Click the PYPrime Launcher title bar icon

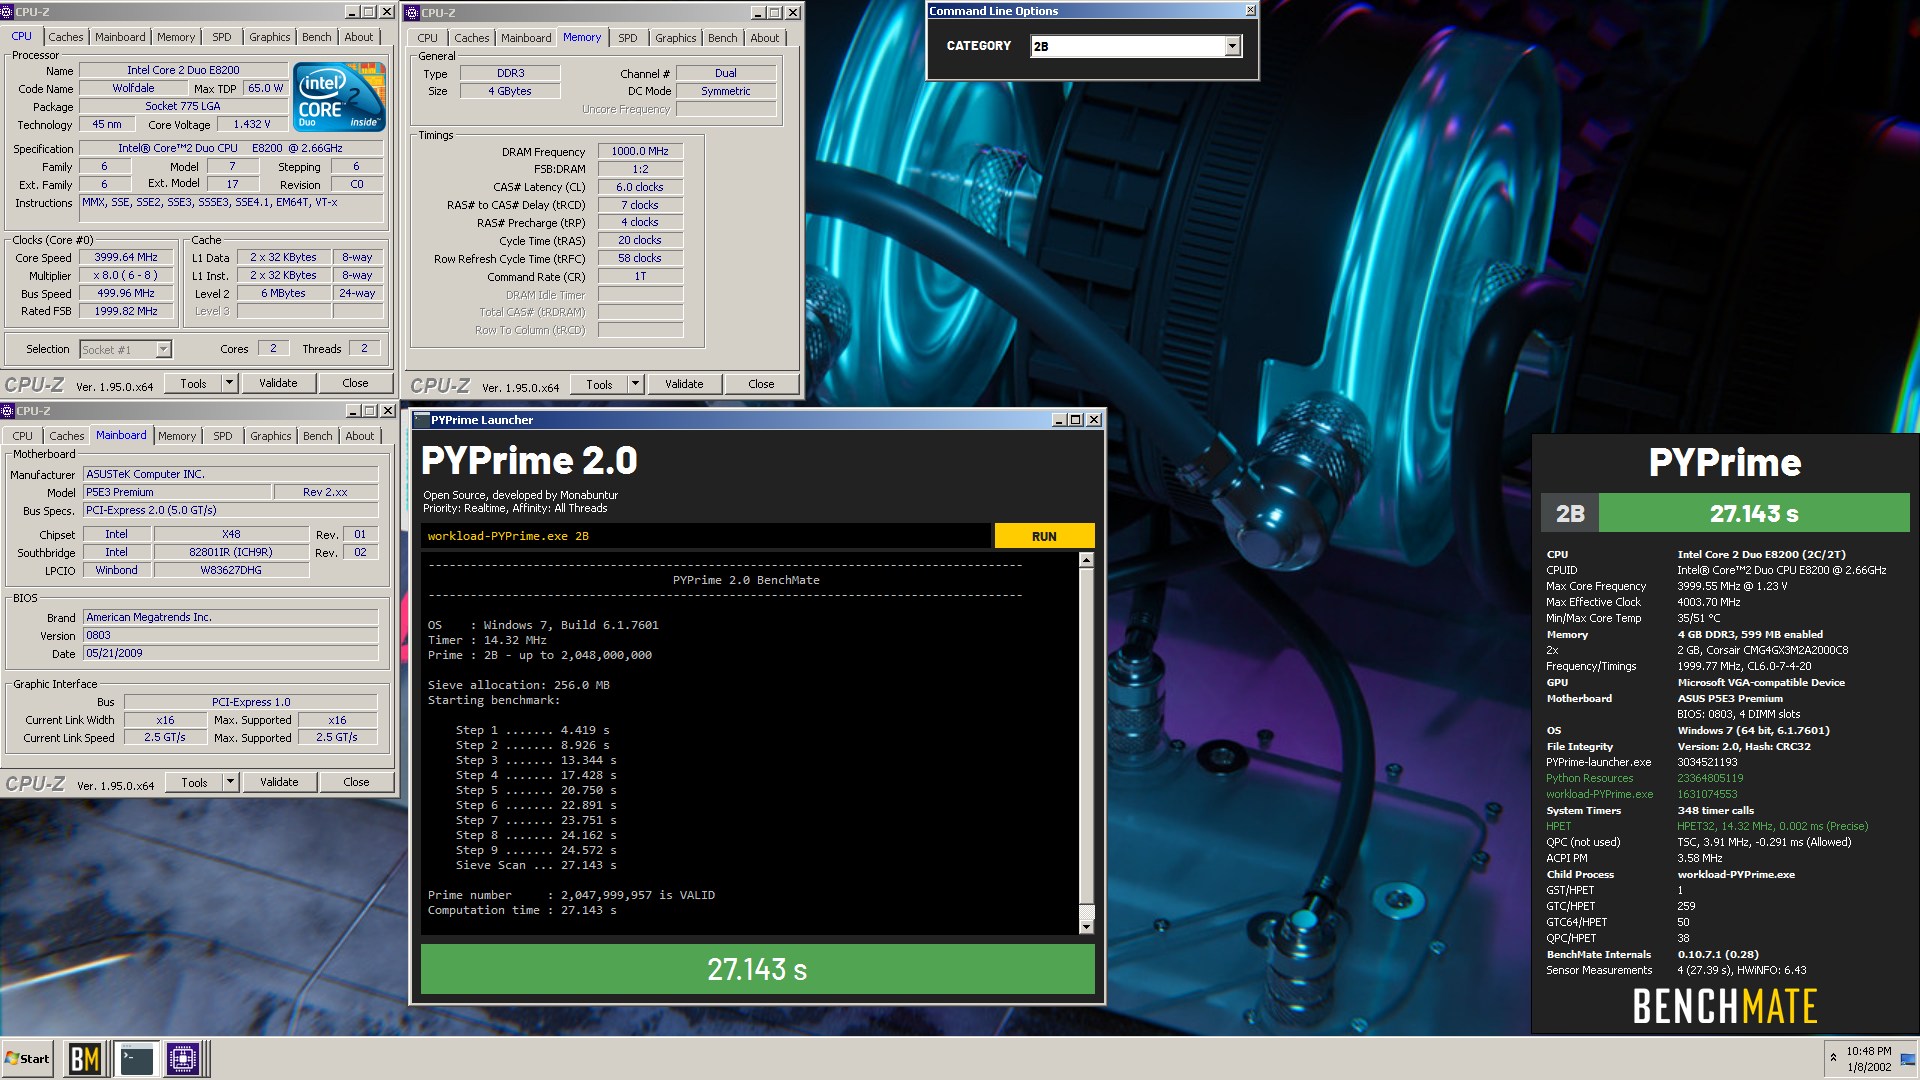422,420
